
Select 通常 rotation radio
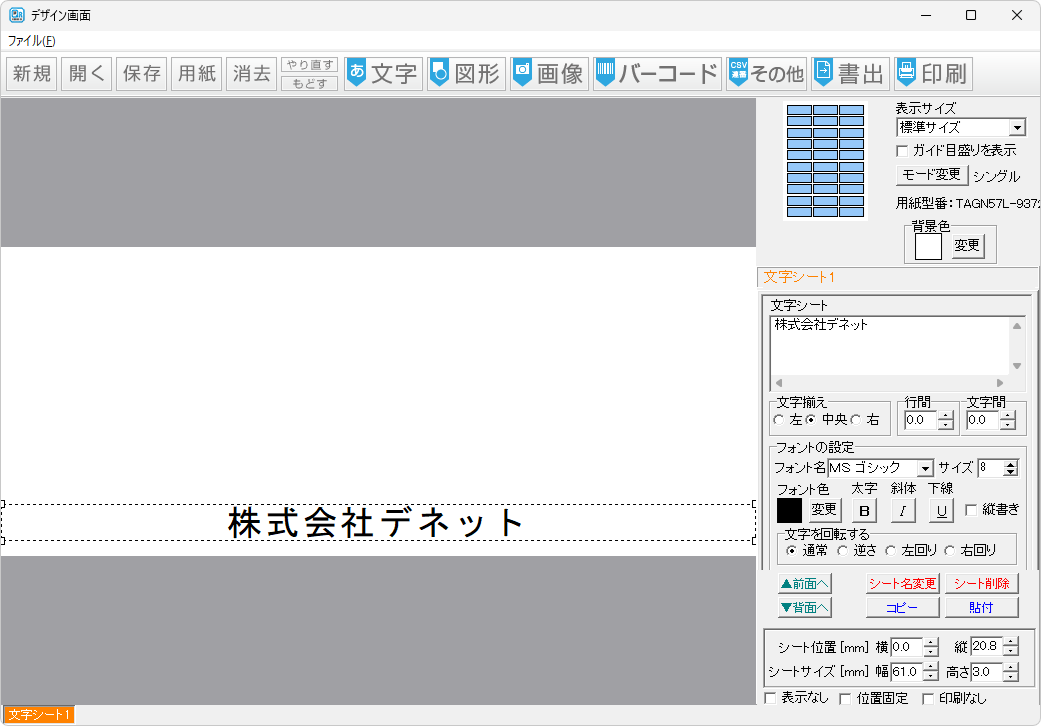[x=791, y=551]
